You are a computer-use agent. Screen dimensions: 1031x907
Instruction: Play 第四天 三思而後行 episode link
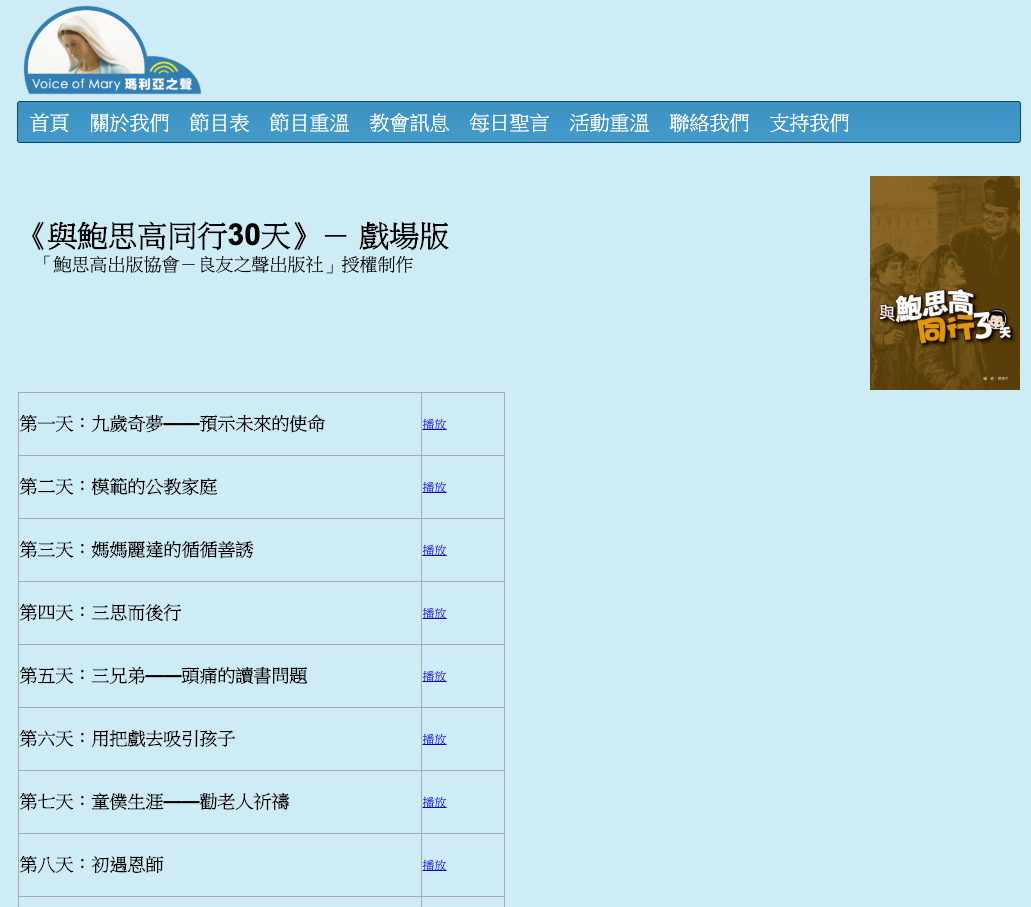point(434,614)
